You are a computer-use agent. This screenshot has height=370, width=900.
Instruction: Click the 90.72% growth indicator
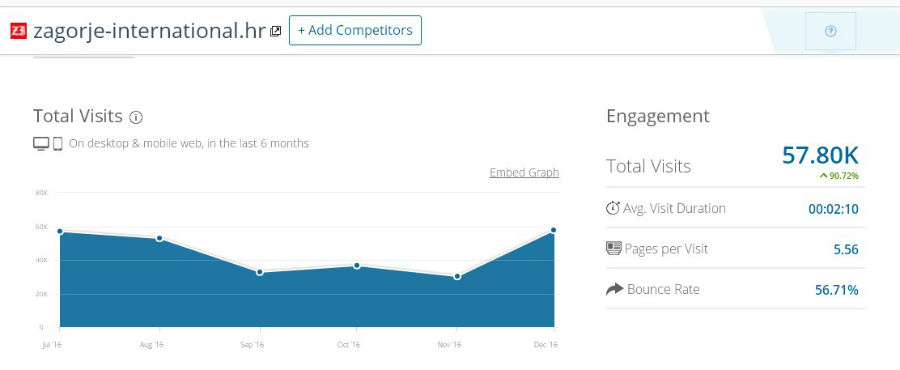pyautogui.click(x=839, y=176)
